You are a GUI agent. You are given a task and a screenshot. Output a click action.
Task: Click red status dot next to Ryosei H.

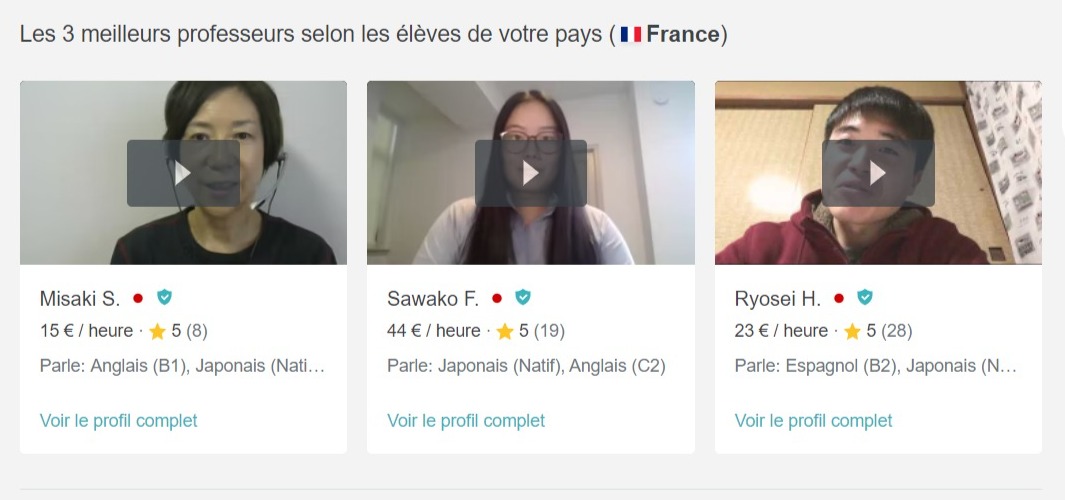(x=839, y=298)
